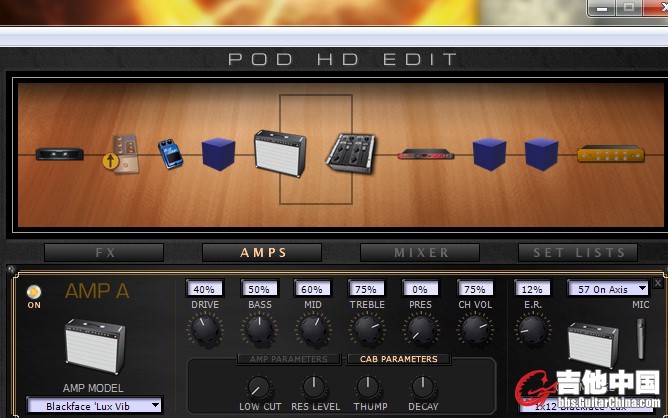The width and height of the screenshot is (668, 418).
Task: Show the CAB PARAMETERS section
Action: (399, 359)
